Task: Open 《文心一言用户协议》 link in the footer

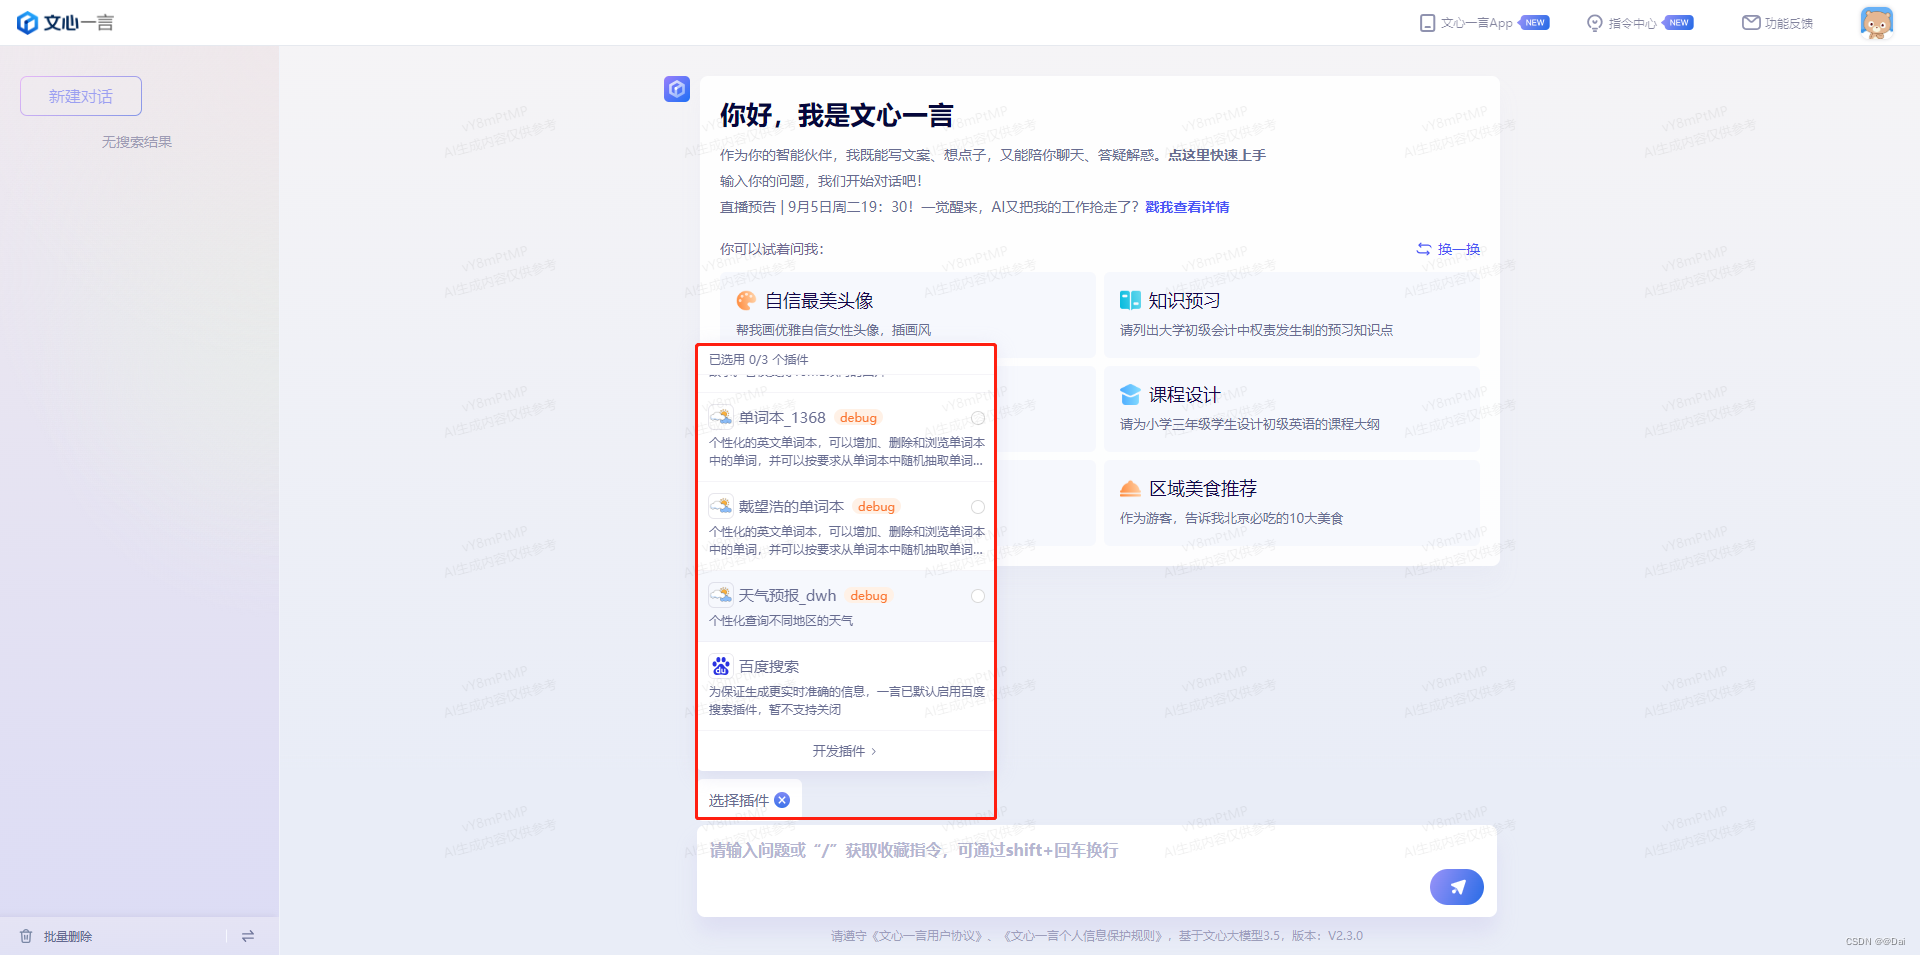Action: coord(927,936)
